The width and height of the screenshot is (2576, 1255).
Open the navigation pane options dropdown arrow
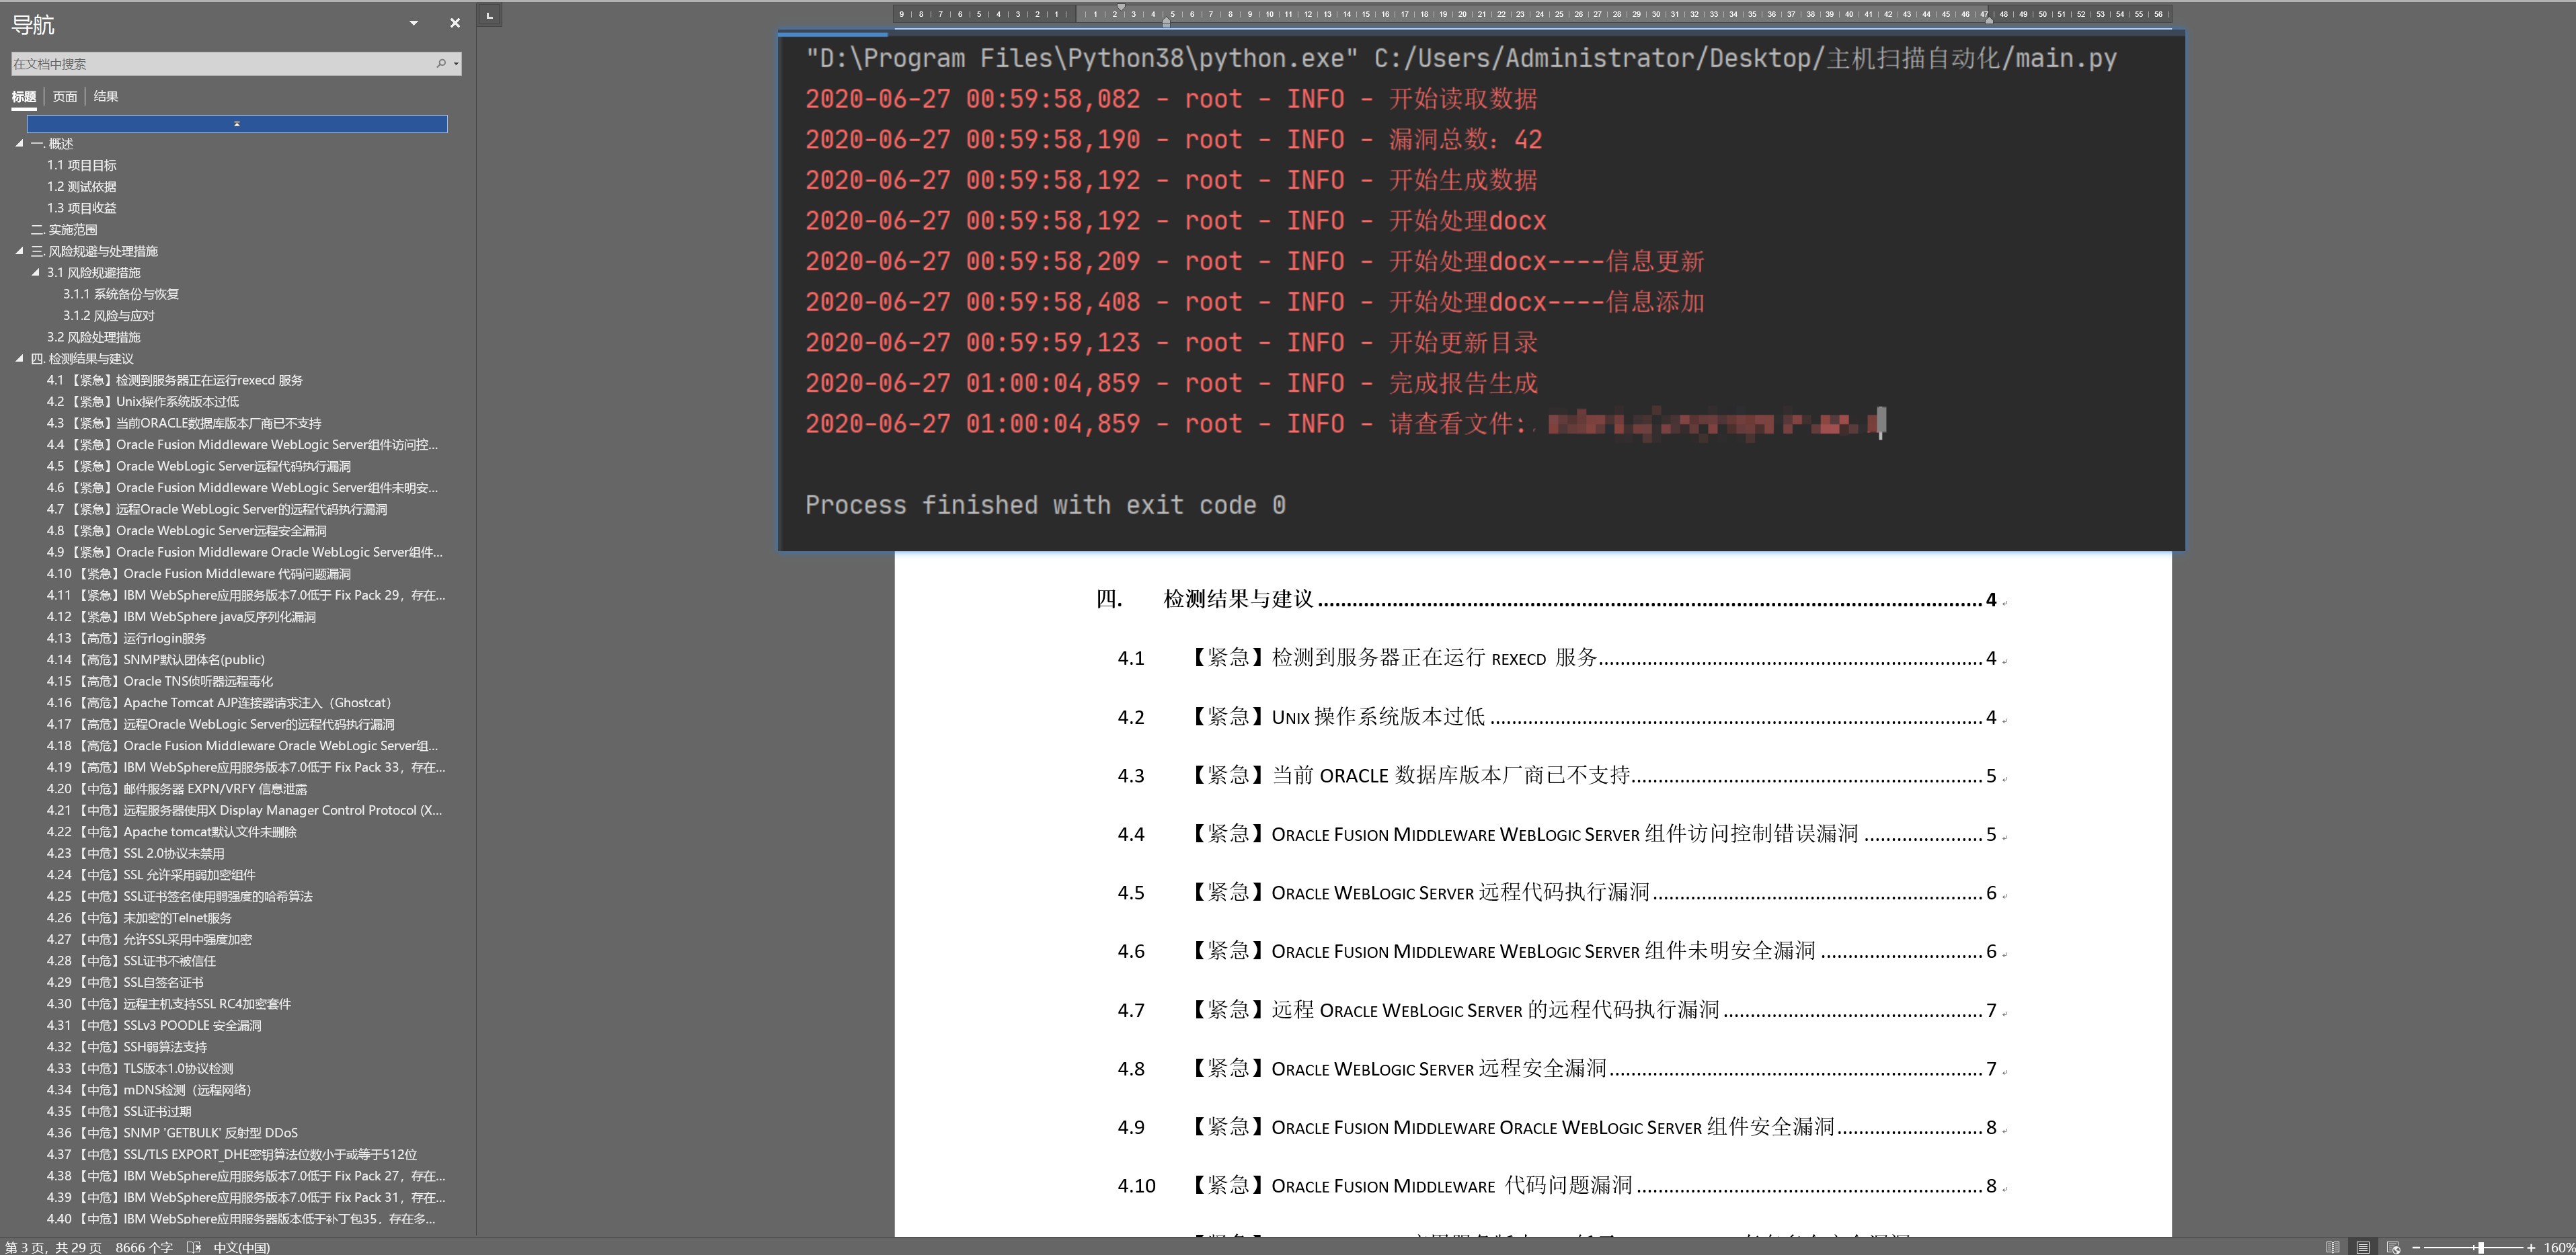pyautogui.click(x=414, y=23)
